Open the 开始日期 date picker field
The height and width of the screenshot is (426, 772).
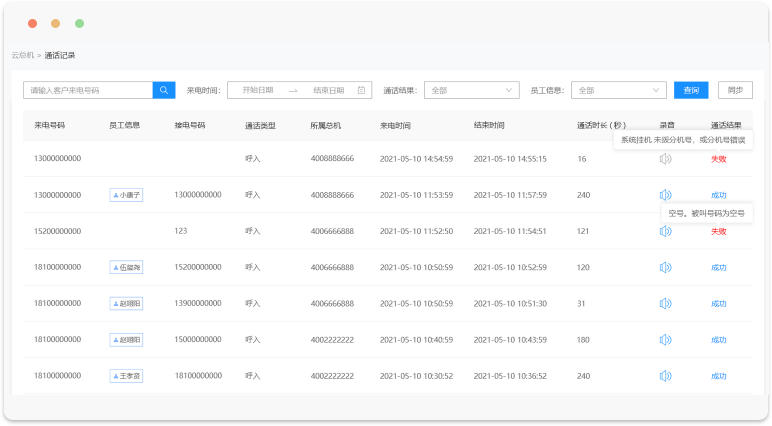[x=258, y=90]
